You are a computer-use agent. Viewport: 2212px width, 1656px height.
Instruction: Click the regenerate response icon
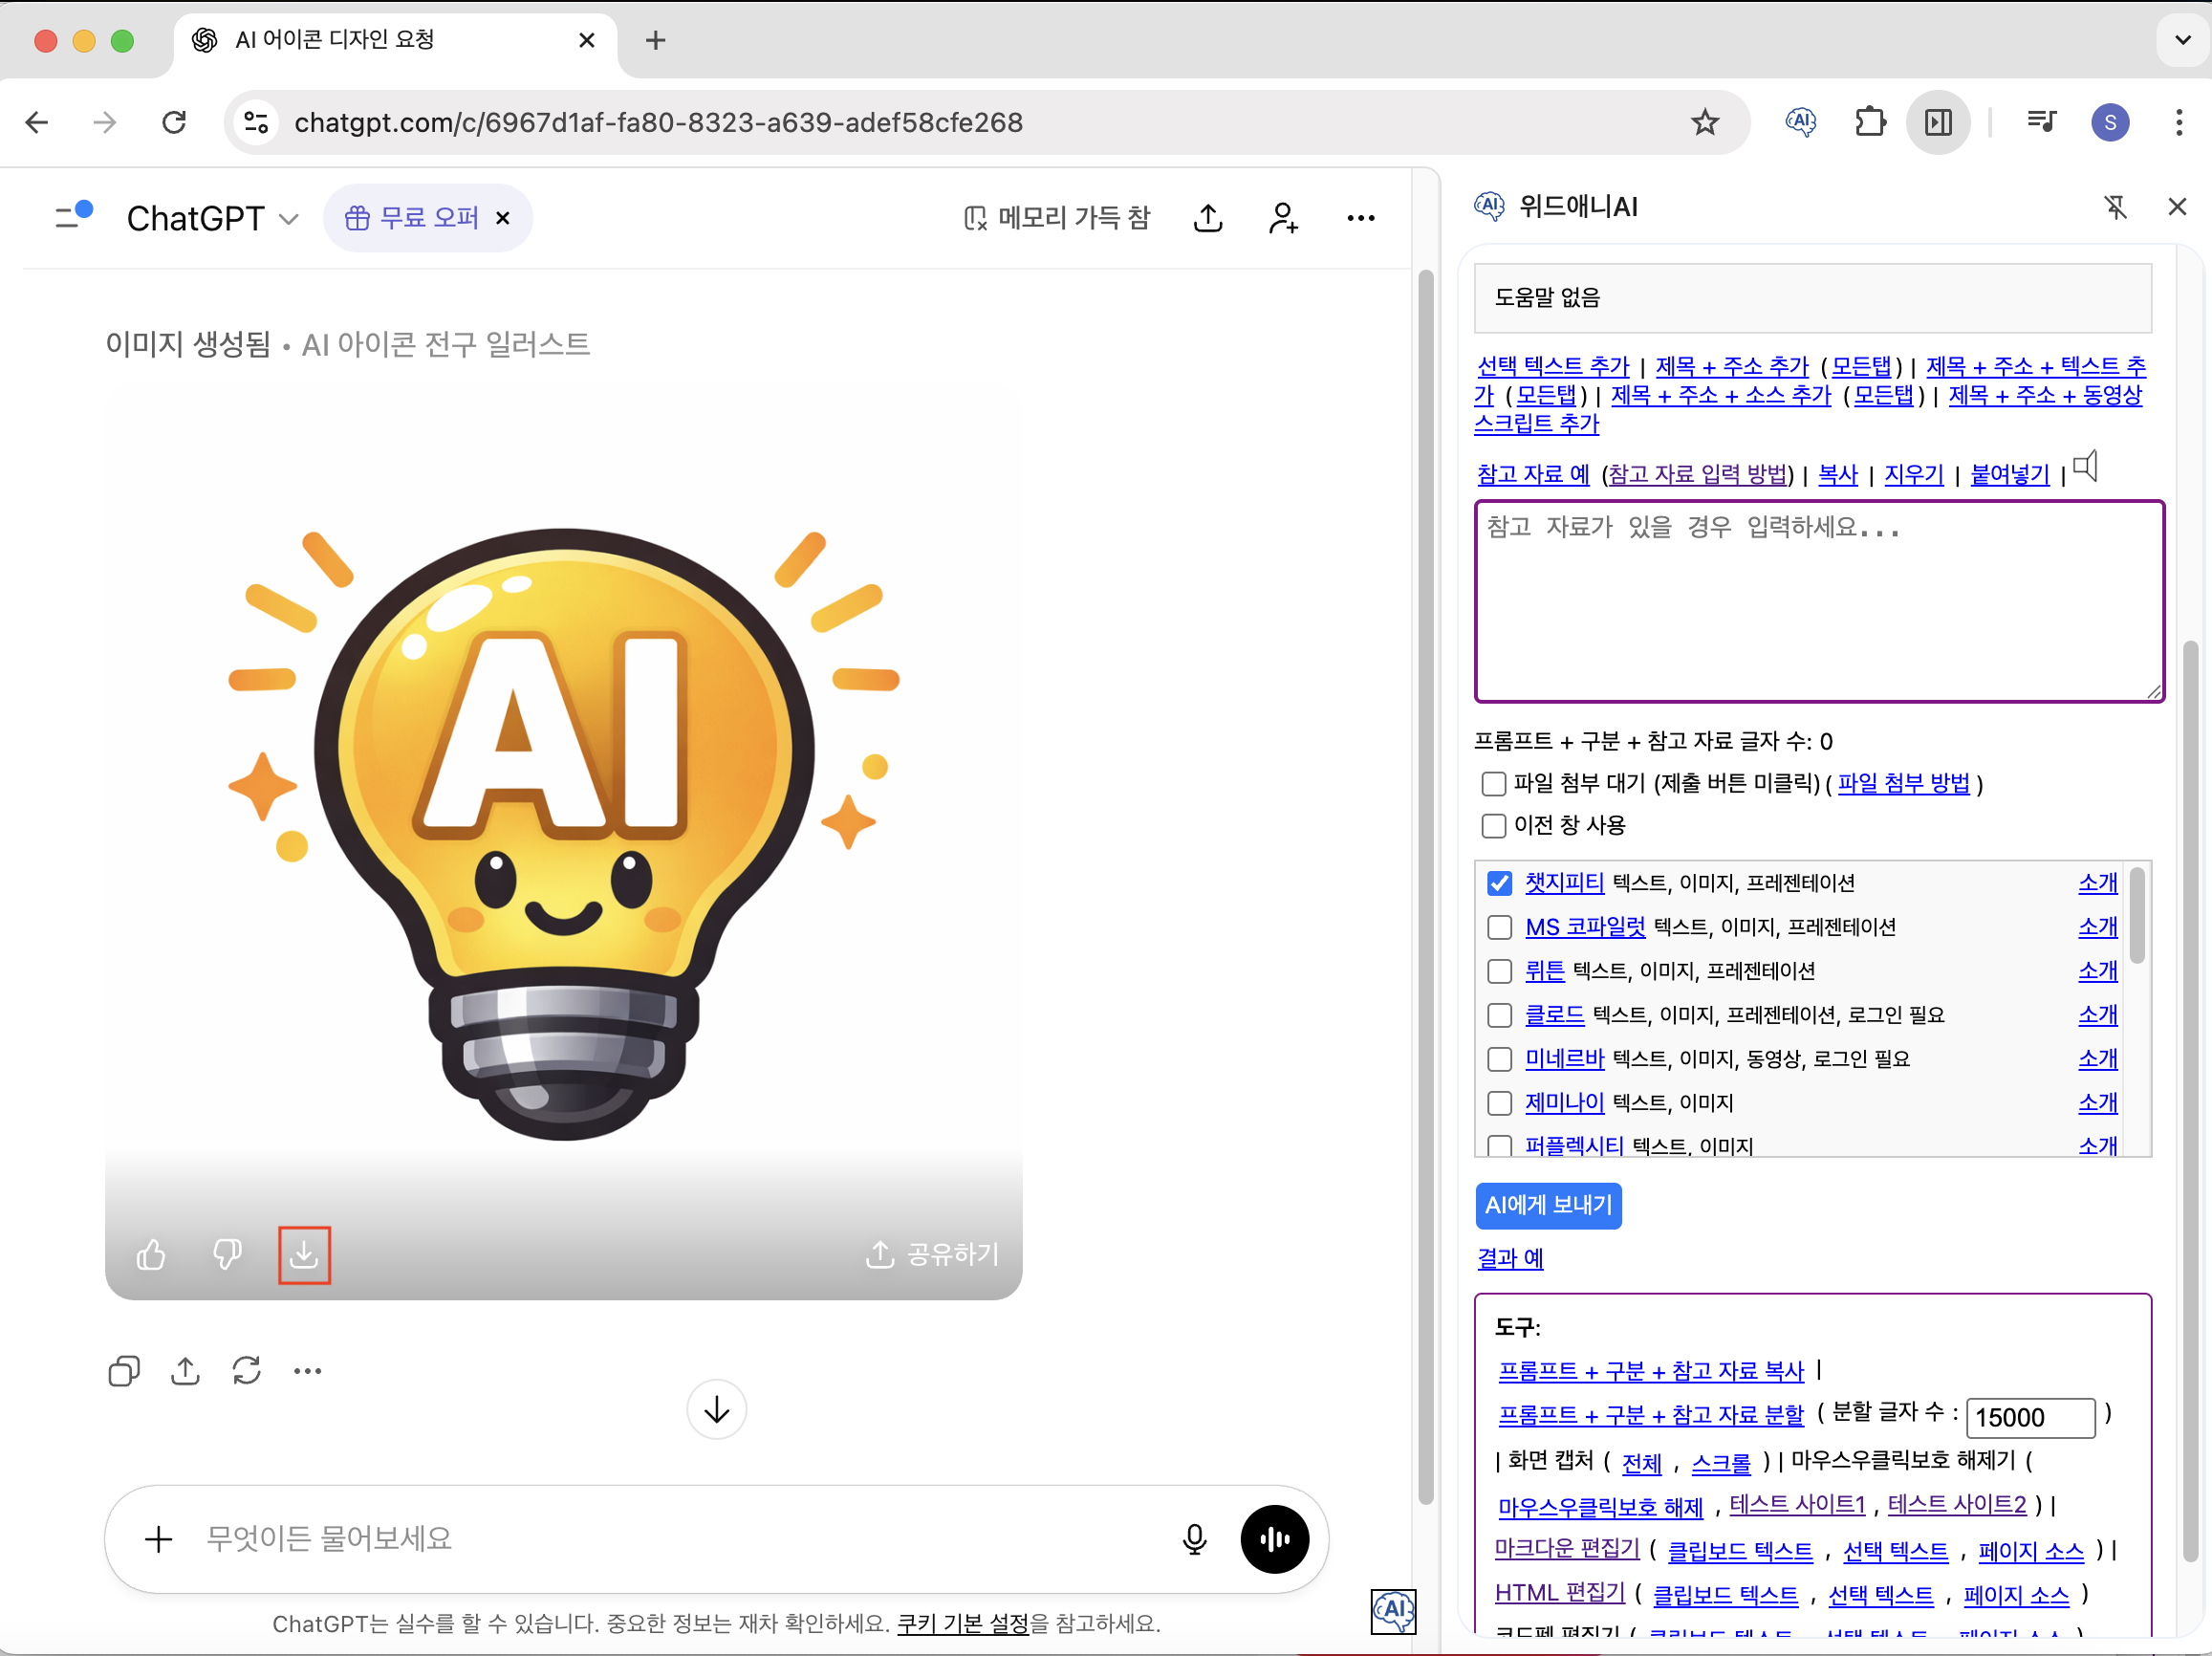pos(246,1370)
